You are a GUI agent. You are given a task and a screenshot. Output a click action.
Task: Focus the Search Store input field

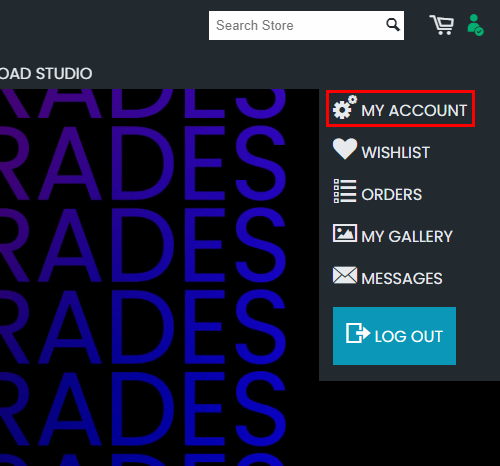(306, 25)
